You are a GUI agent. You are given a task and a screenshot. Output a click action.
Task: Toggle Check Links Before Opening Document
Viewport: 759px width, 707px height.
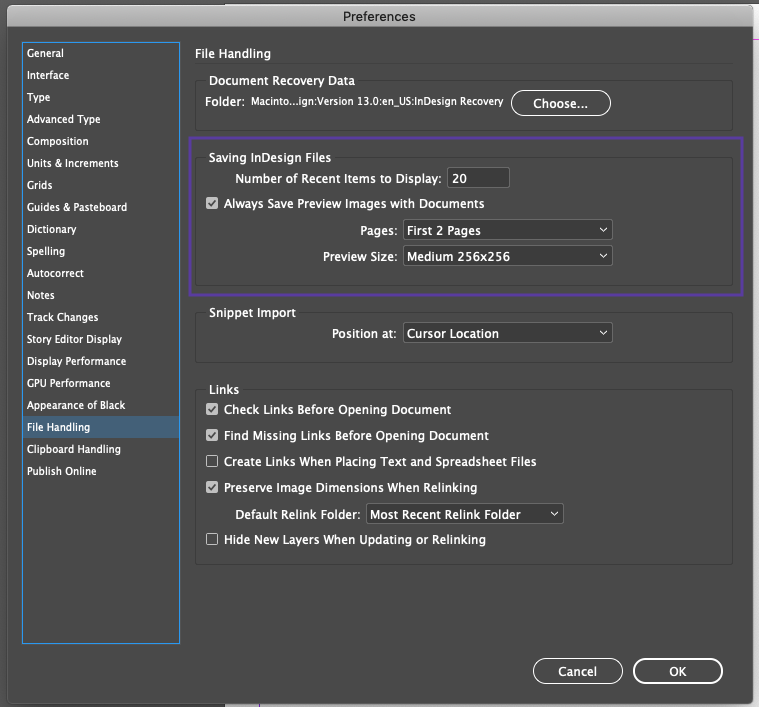tap(212, 410)
